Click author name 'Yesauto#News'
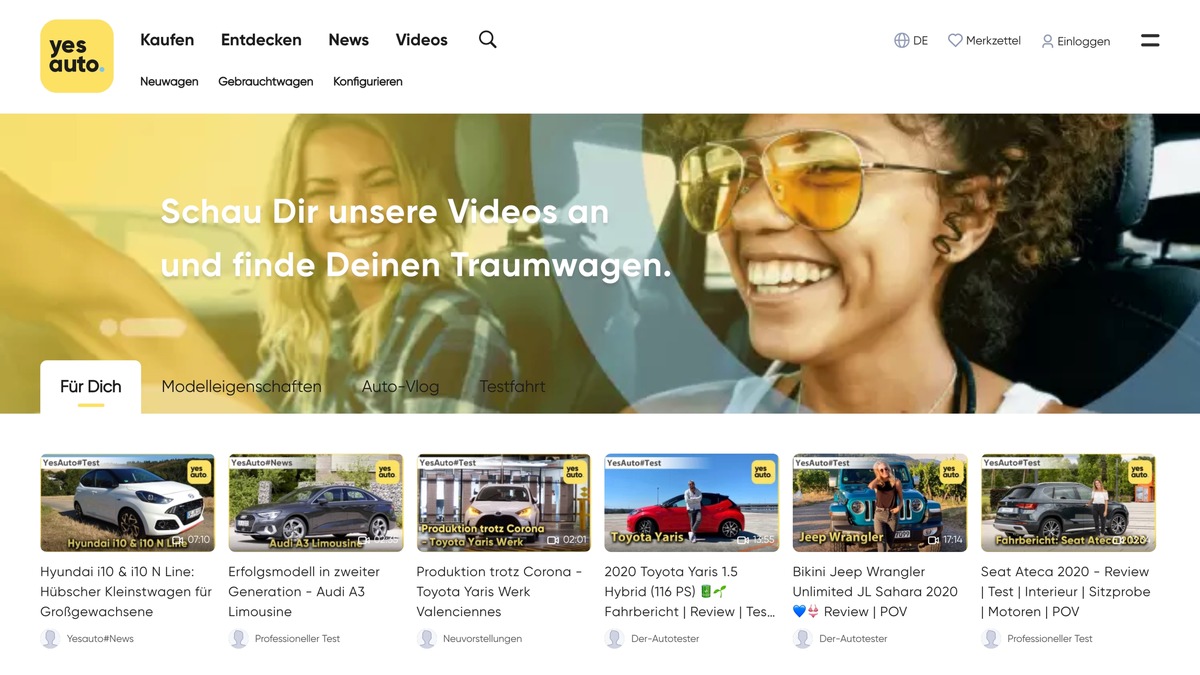The image size is (1200, 675). click(x=100, y=639)
